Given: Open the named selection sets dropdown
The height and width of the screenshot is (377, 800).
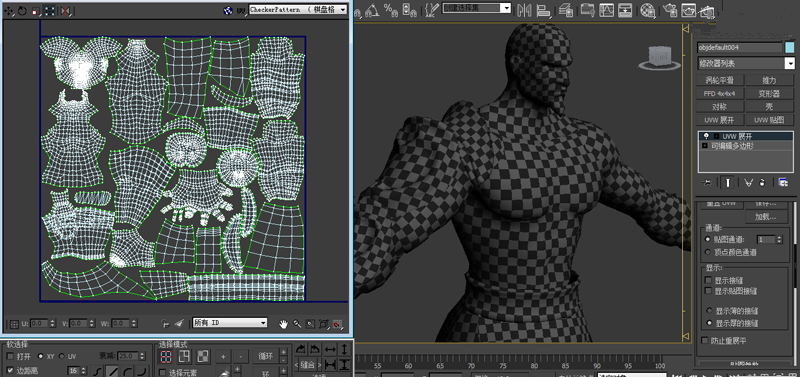Looking at the screenshot, I should [477, 8].
